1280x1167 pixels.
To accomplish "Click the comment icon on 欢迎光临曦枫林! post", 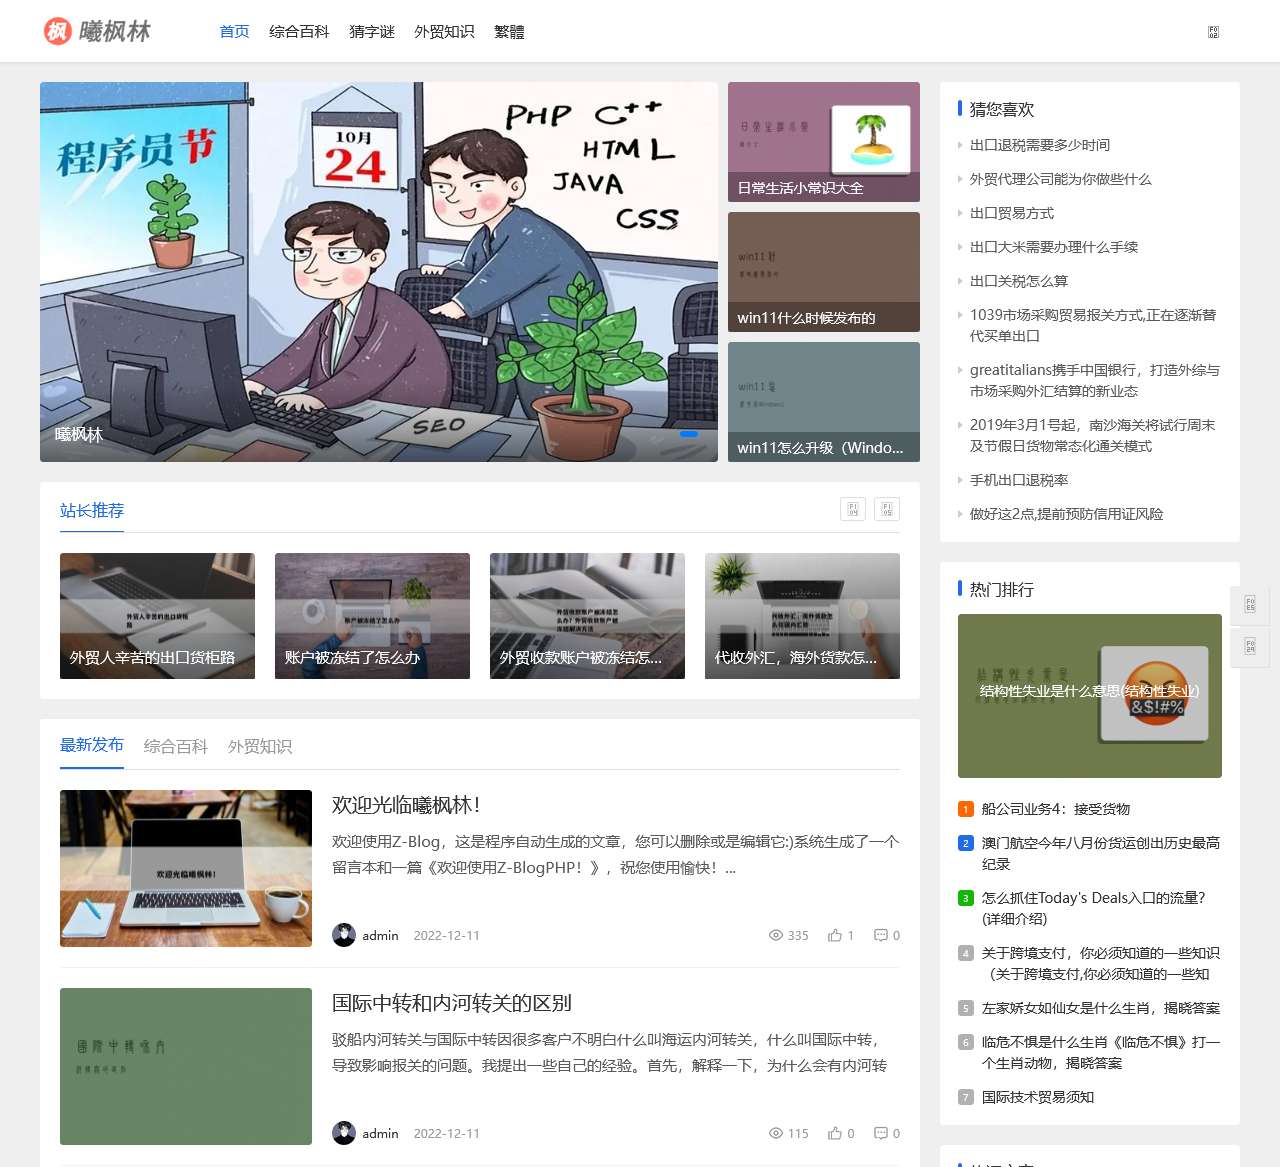I will (x=881, y=935).
